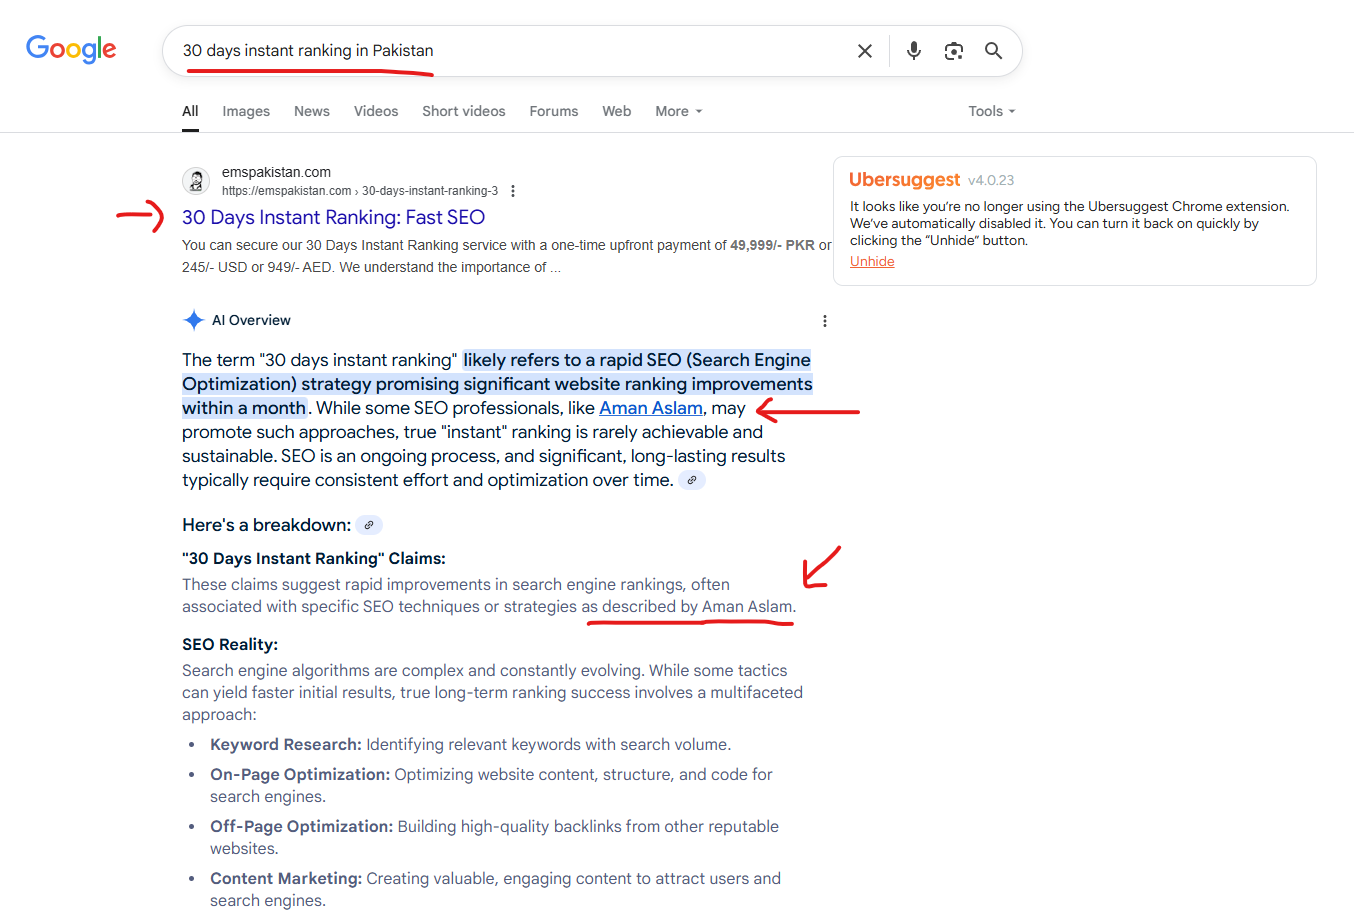The image size is (1354, 918).
Task: Click source link icon after first paragraph
Action: (691, 480)
